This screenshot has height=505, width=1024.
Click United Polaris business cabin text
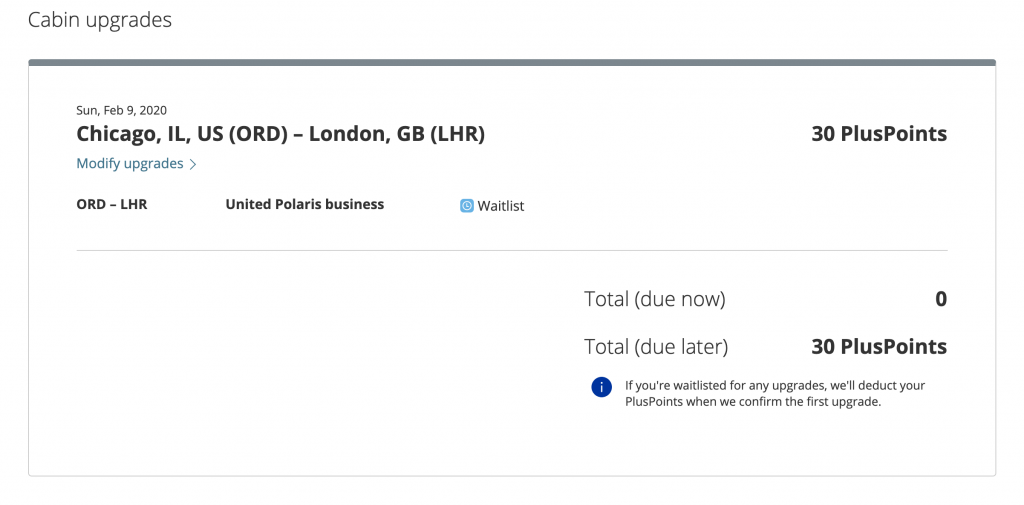tap(304, 204)
